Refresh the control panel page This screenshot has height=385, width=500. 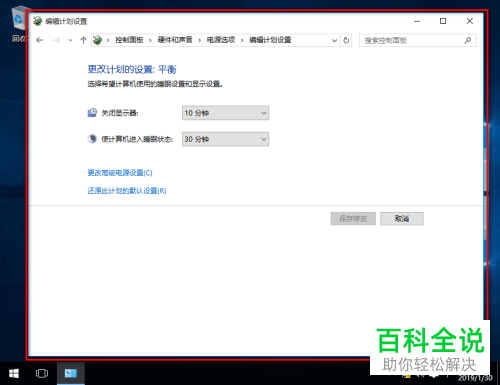pos(346,40)
